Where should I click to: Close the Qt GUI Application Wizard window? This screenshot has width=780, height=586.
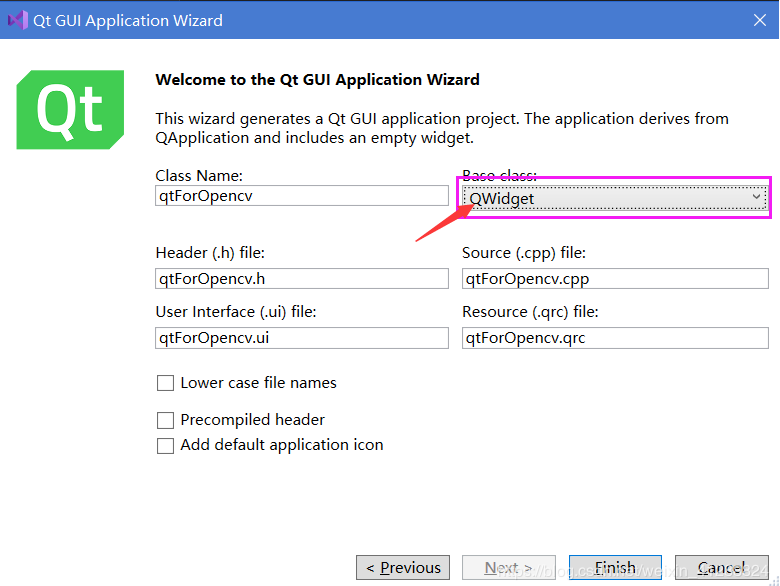(760, 20)
